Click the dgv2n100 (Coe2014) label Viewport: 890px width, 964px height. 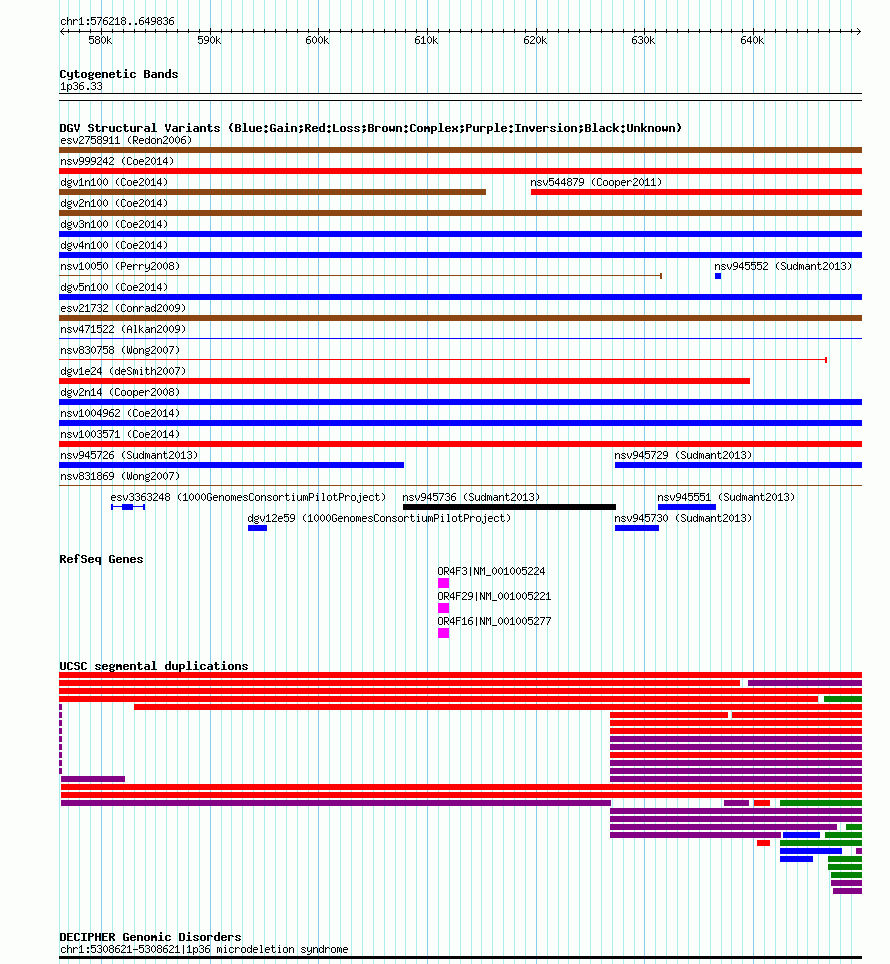(x=114, y=203)
